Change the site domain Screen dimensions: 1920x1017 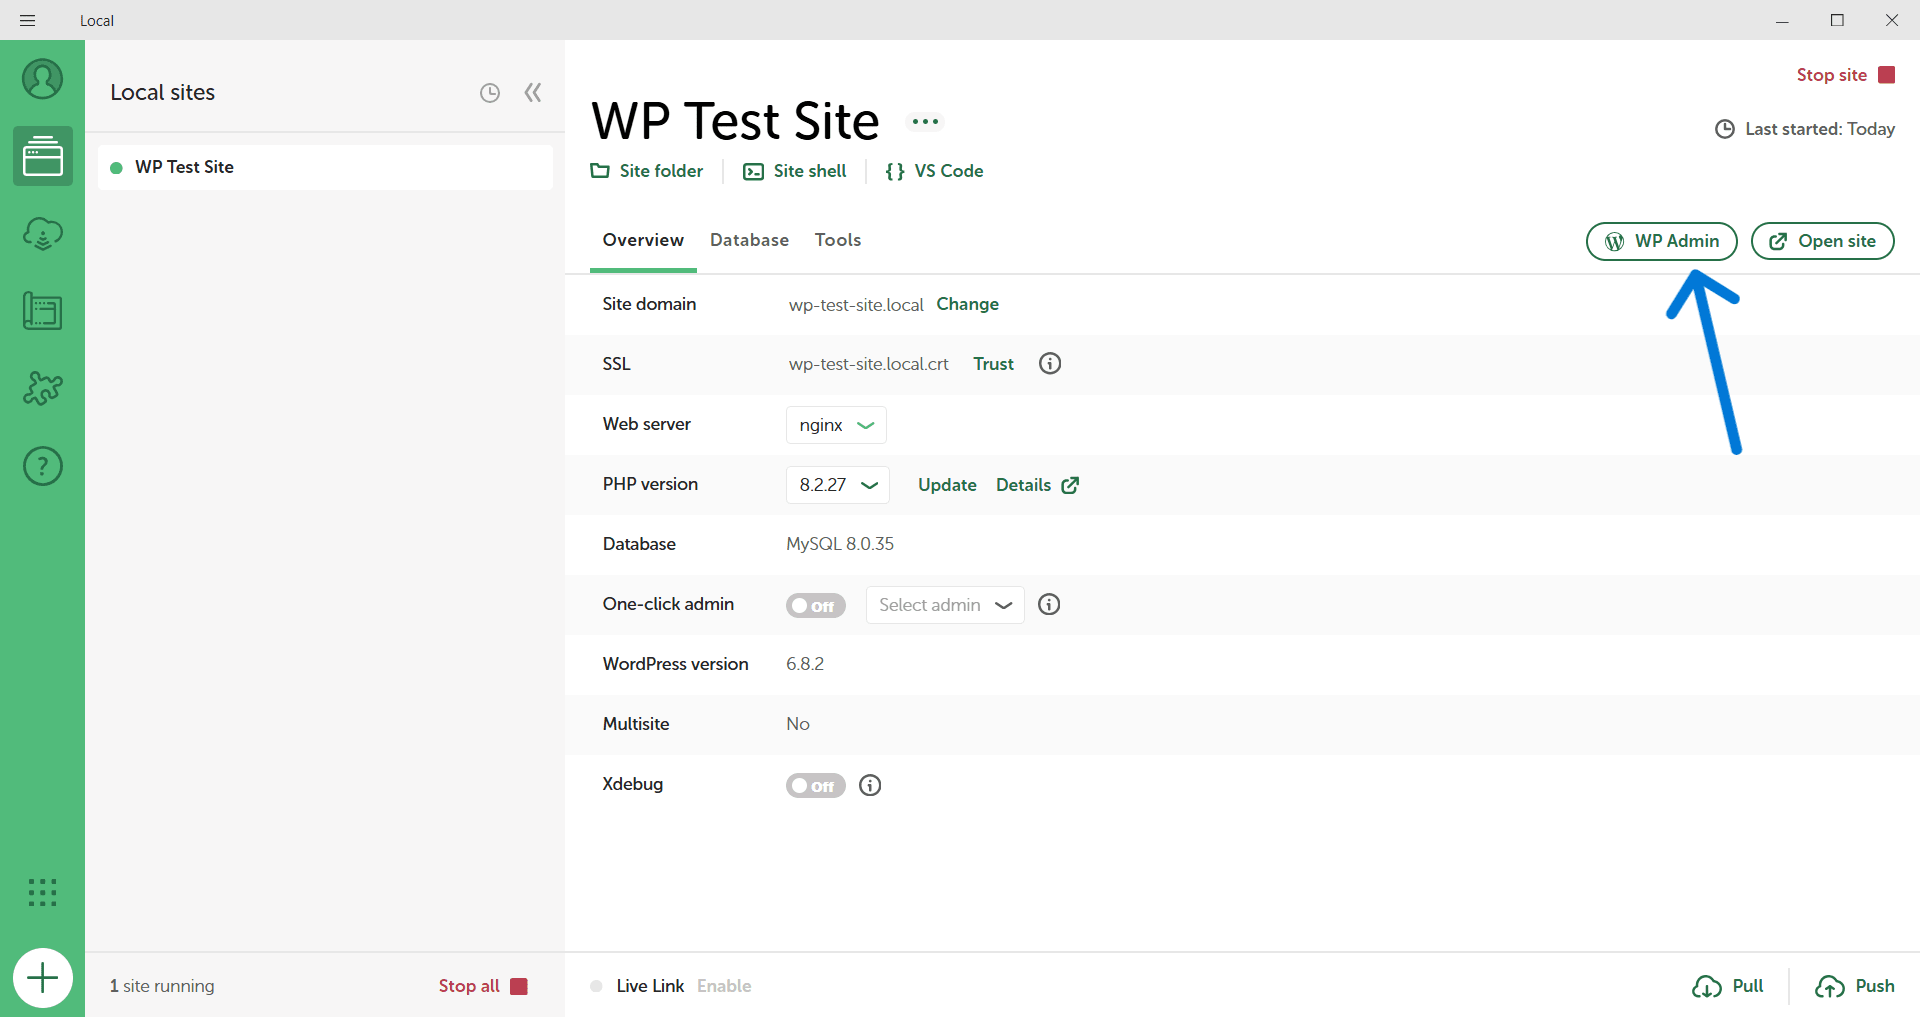coord(967,304)
